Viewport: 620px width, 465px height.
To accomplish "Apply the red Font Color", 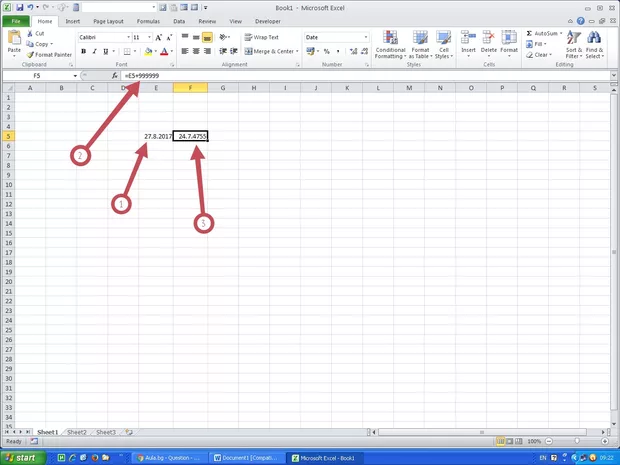I will pyautogui.click(x=164, y=51).
